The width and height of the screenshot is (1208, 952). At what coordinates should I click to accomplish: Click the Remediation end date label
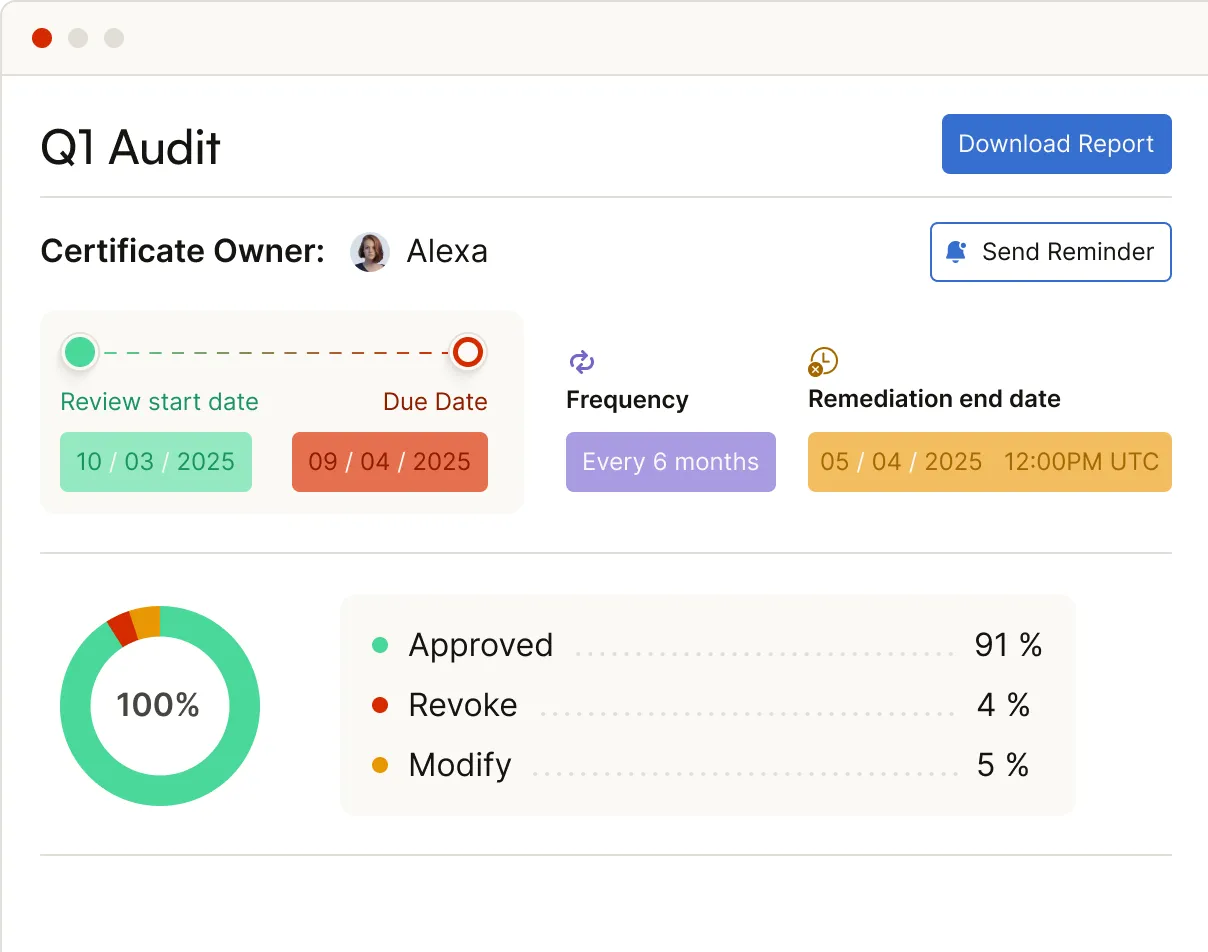pos(934,399)
